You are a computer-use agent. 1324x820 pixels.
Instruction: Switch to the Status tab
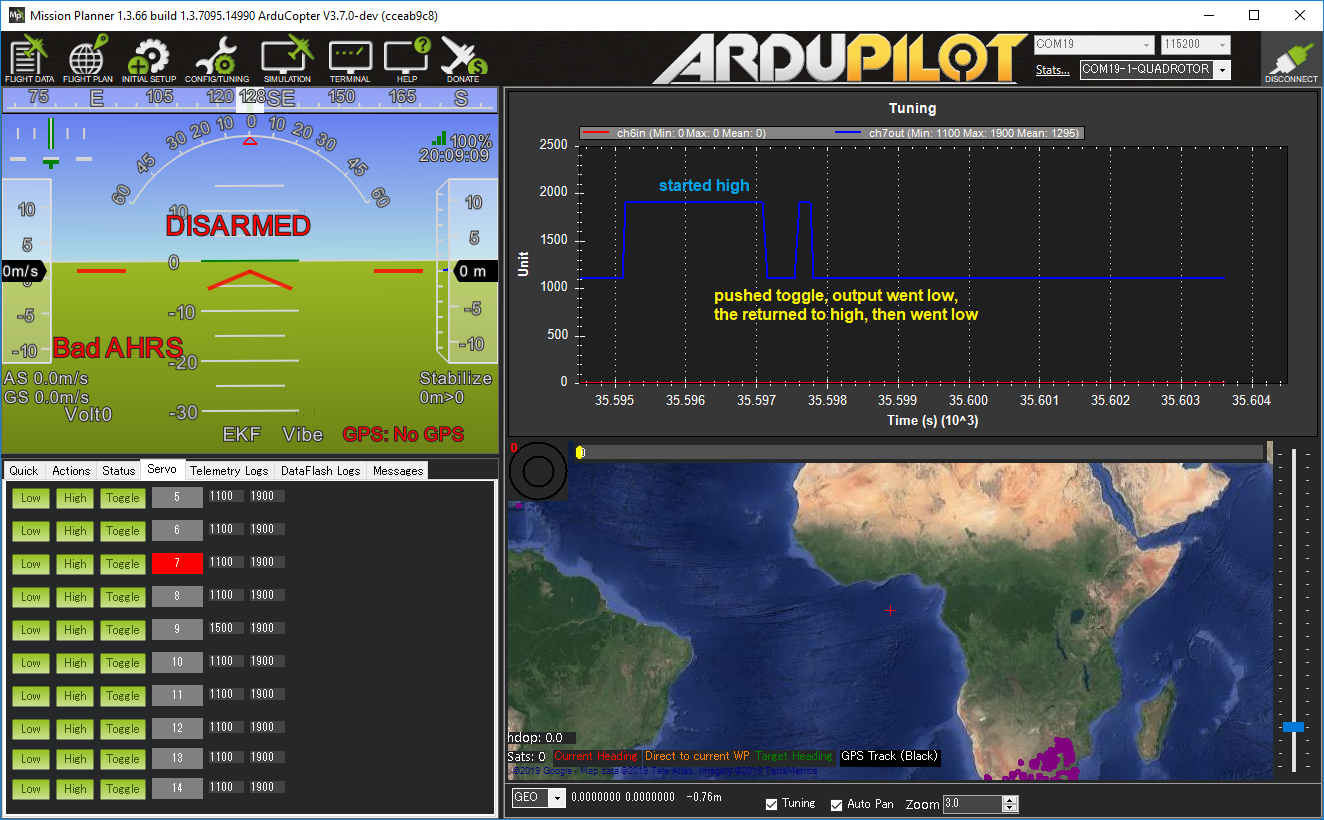pyautogui.click(x=118, y=470)
